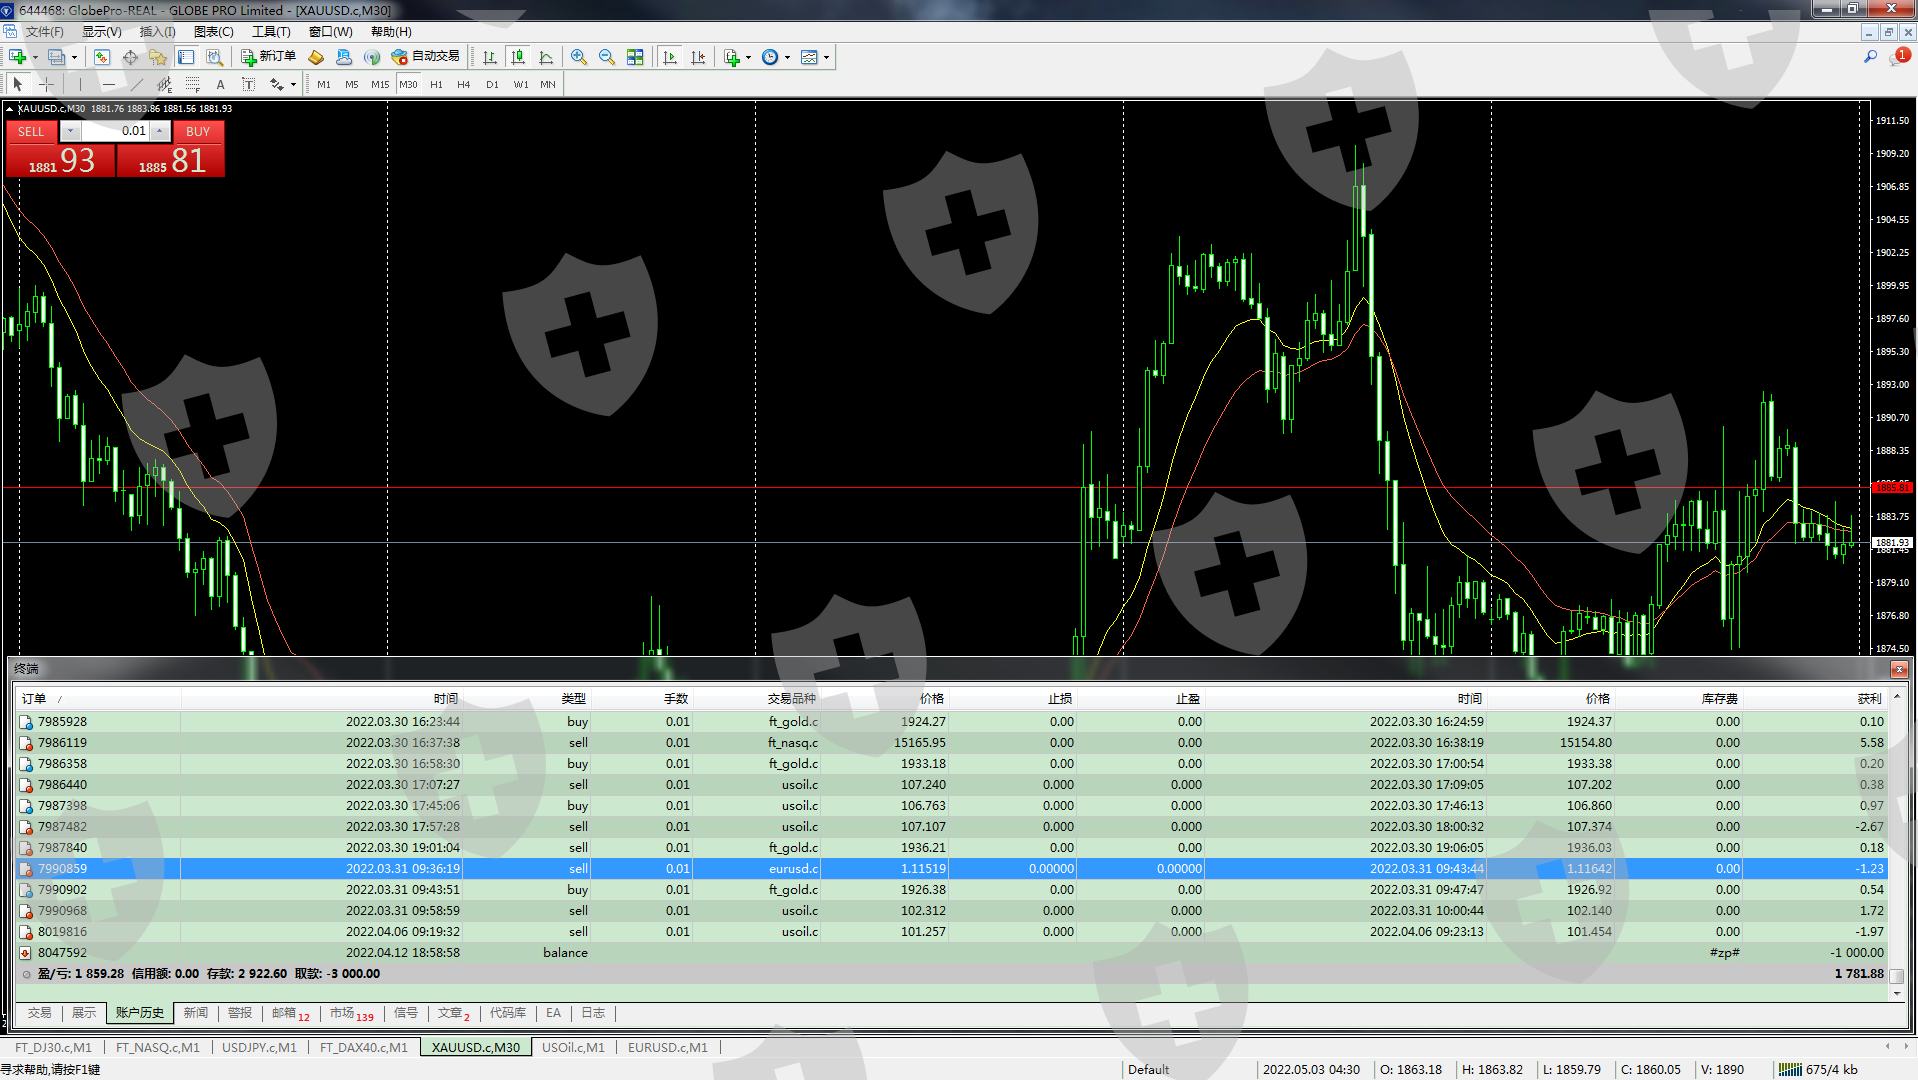Click the New Order (新订单) toolbar button

[x=268, y=57]
